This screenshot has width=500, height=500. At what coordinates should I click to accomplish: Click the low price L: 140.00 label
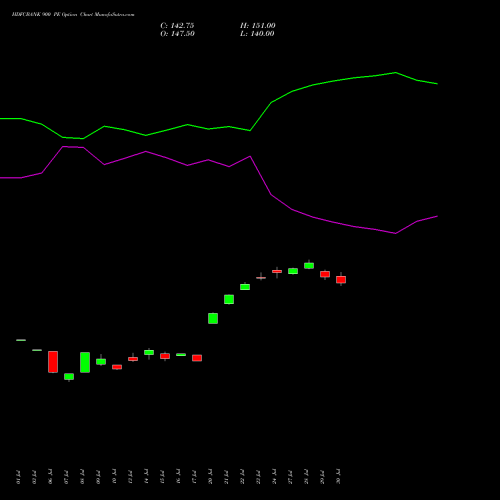coord(257,34)
